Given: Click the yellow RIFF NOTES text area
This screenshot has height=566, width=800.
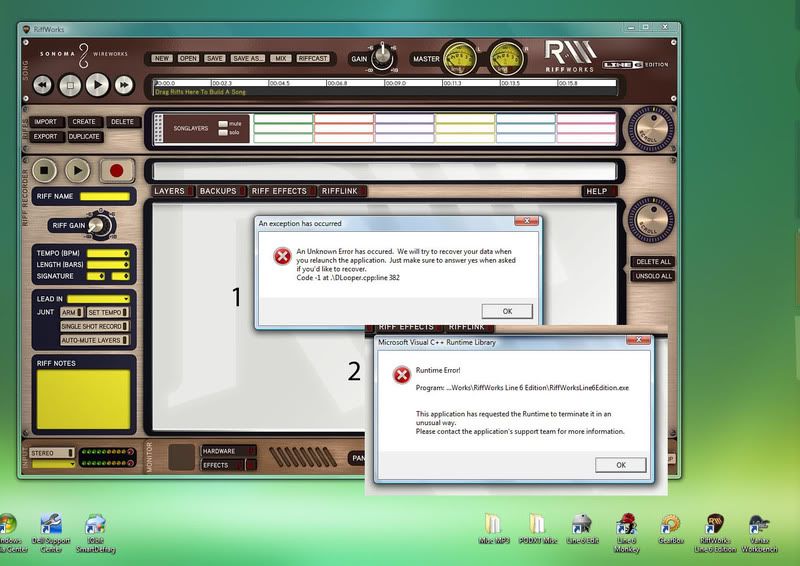Looking at the screenshot, I should 83,400.
